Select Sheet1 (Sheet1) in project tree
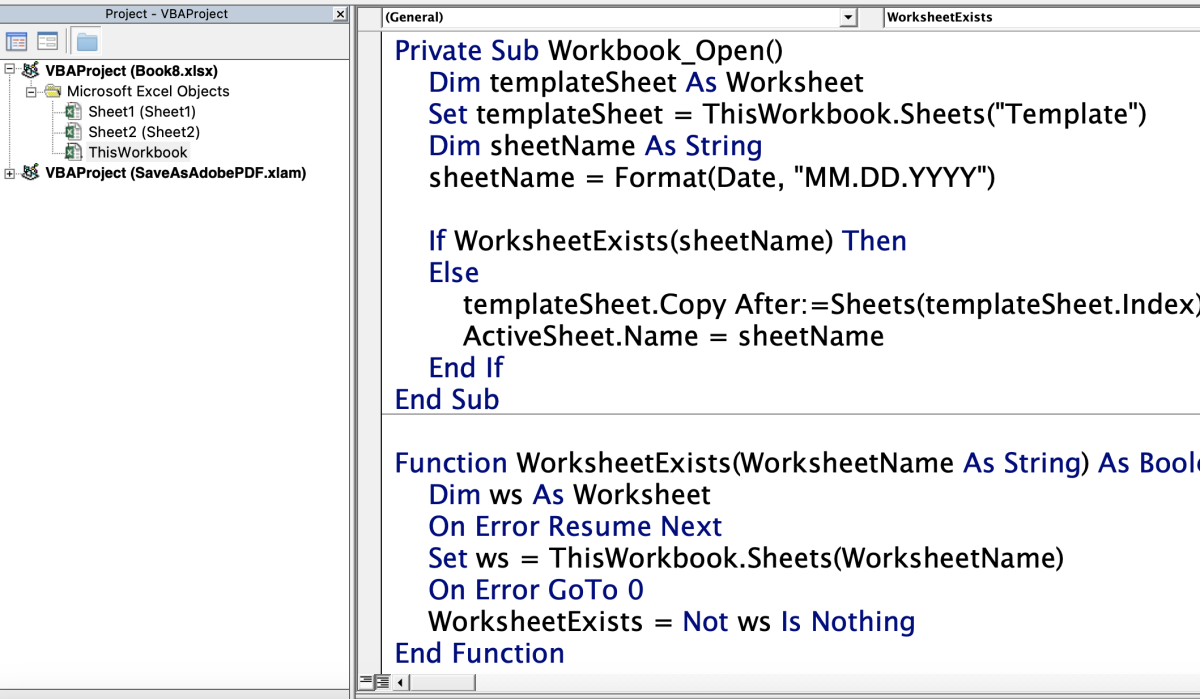Screen dimensions: 1200x699 click(142, 112)
